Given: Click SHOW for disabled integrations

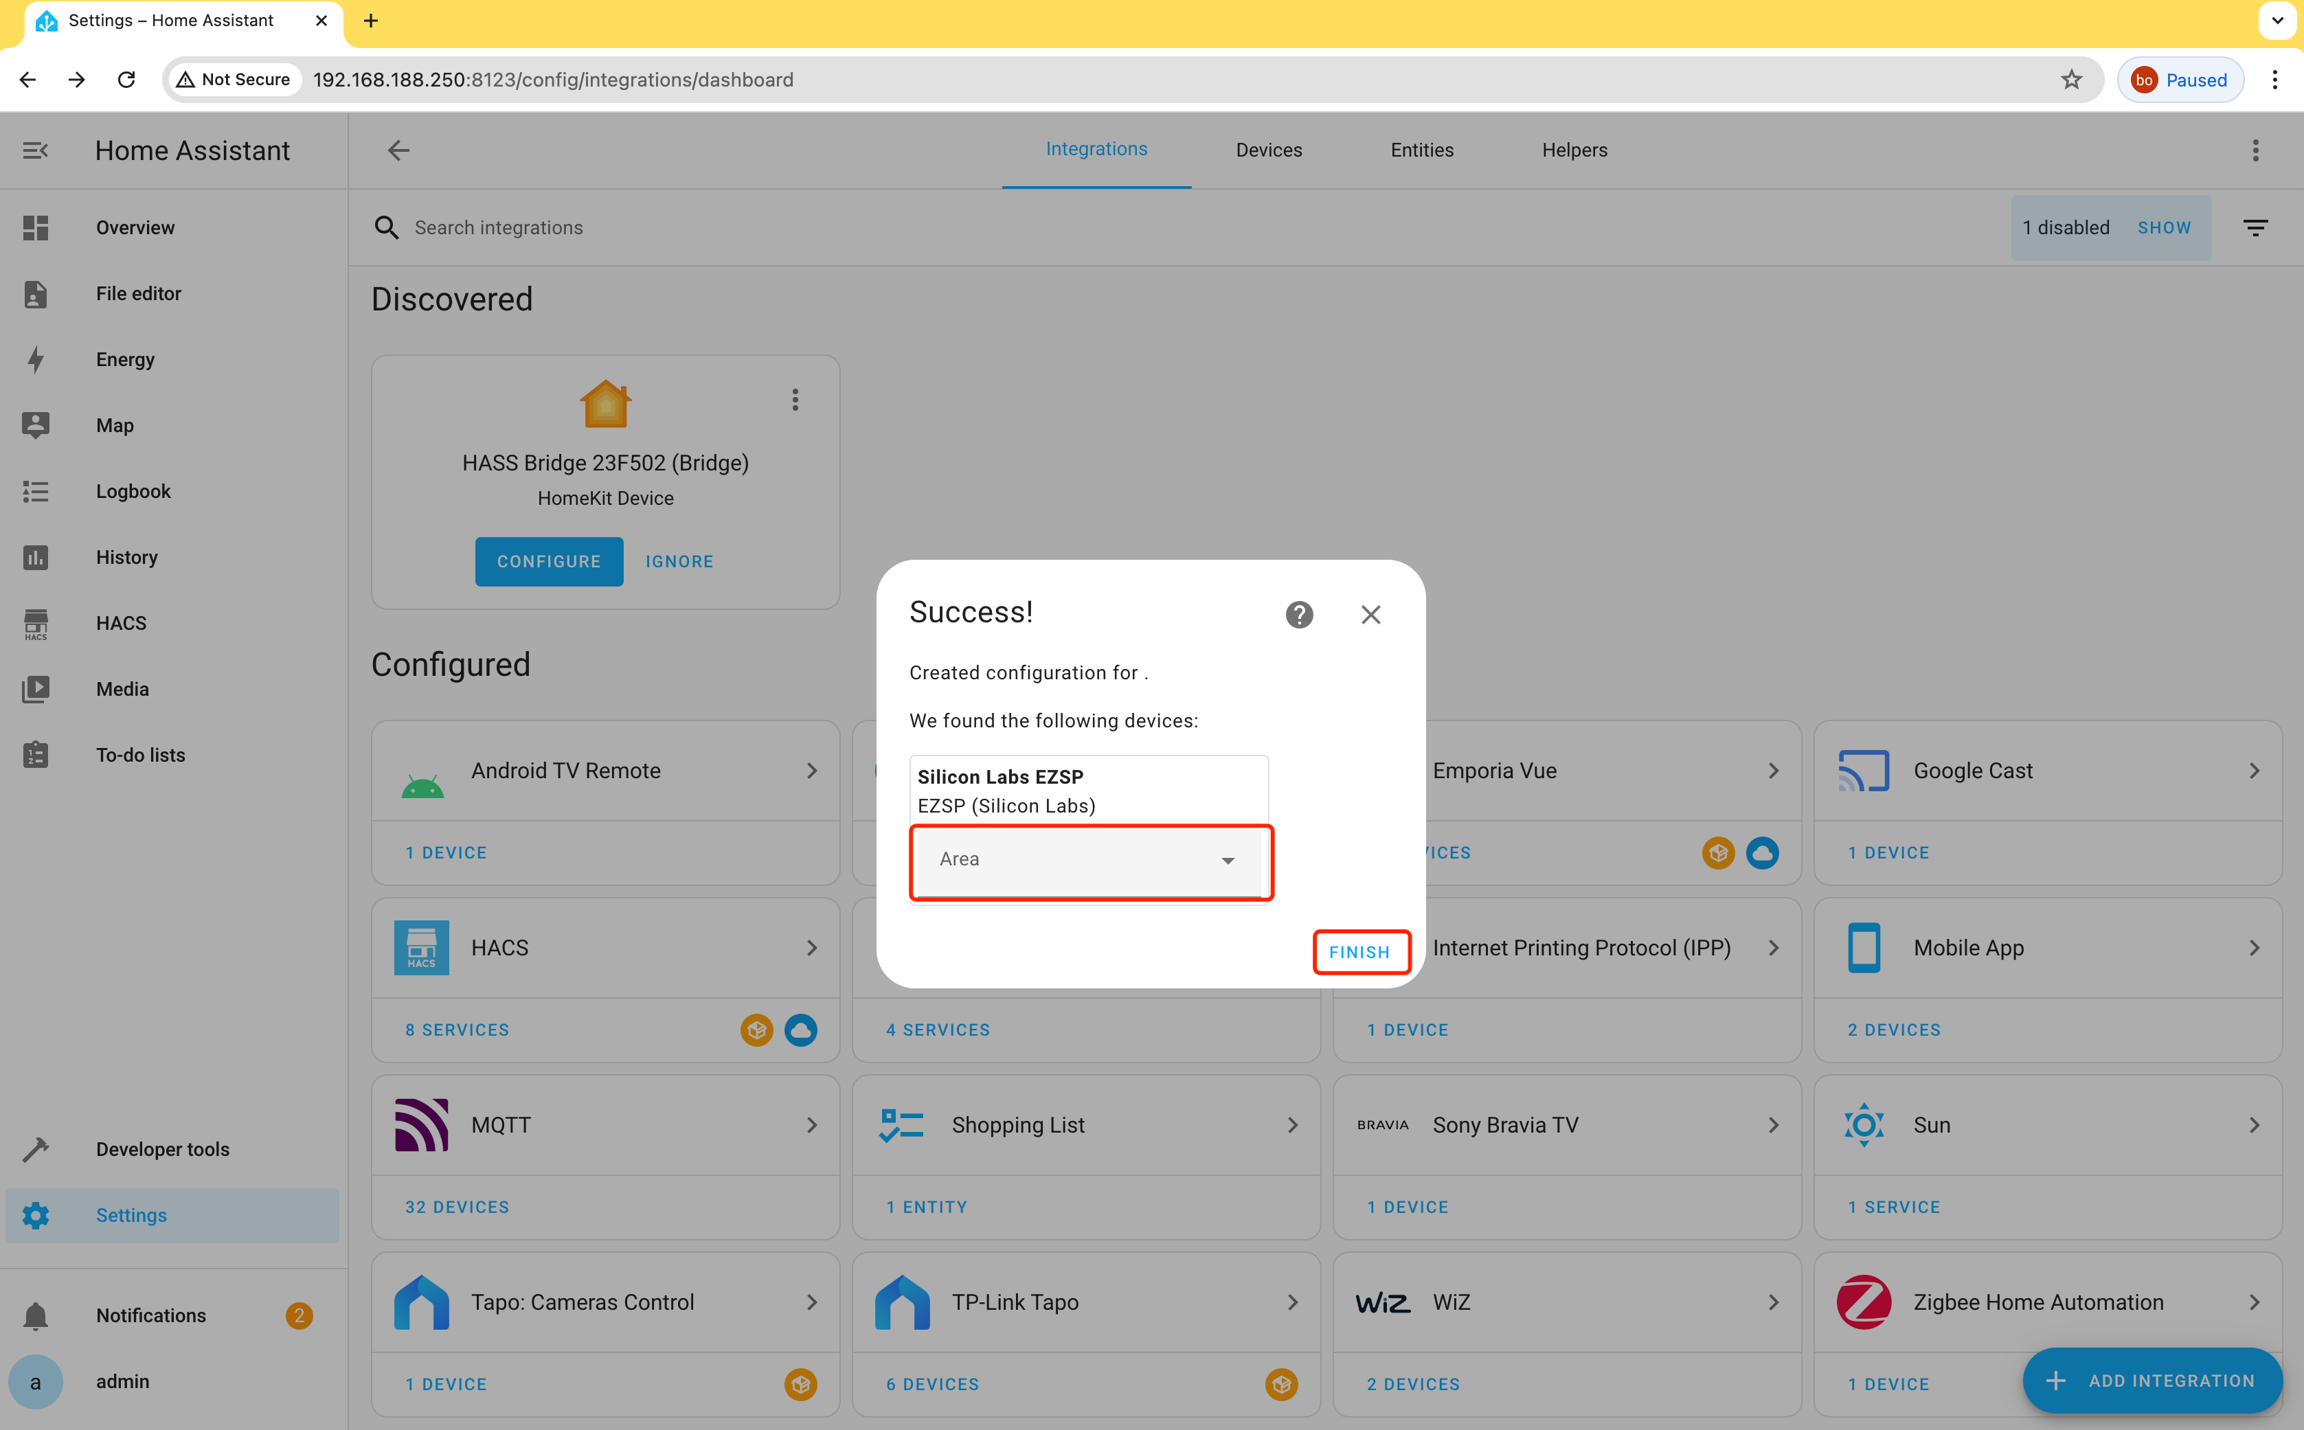Looking at the screenshot, I should pos(2164,228).
